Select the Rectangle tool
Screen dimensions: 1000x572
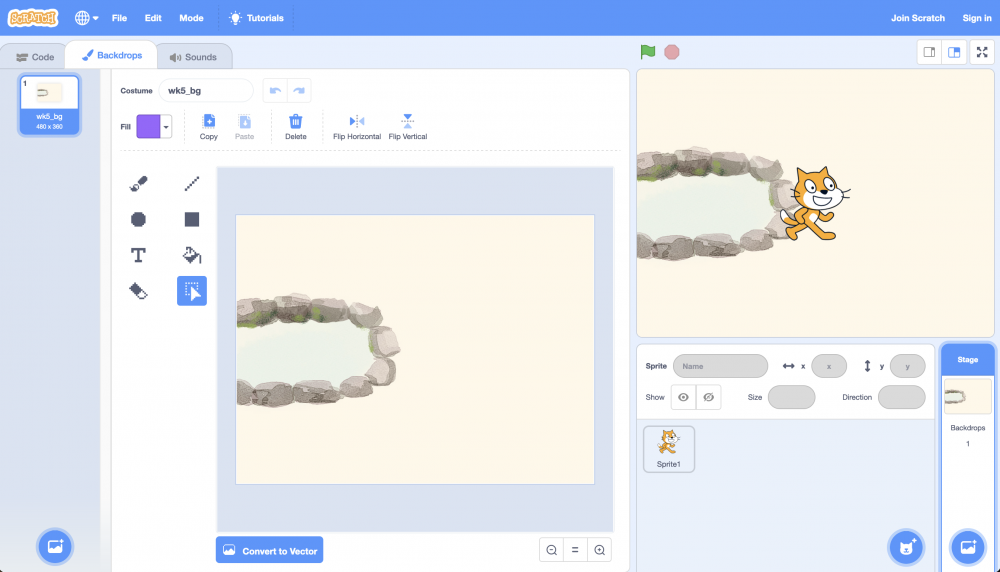click(192, 219)
